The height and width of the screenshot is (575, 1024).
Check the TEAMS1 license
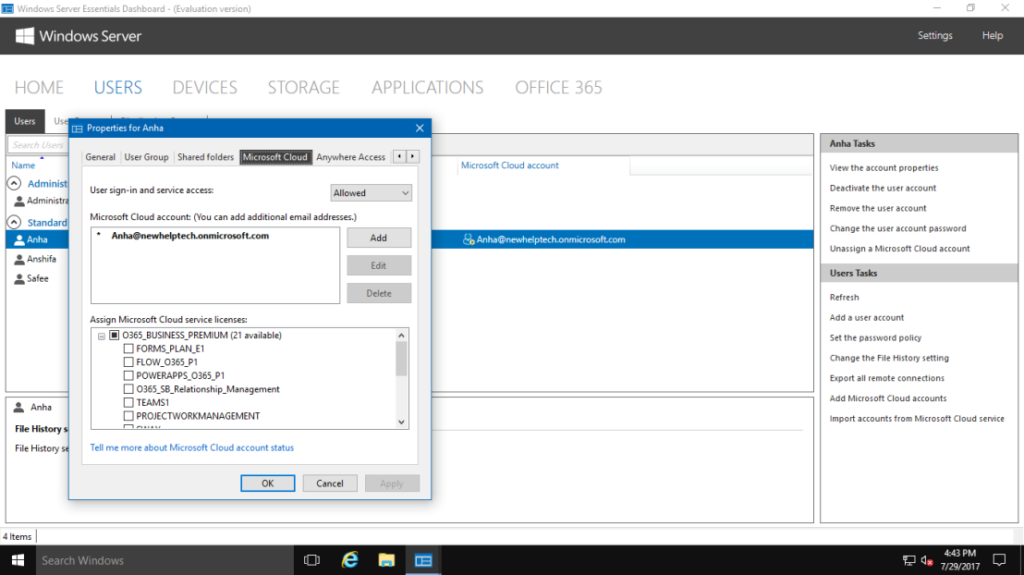coord(128,402)
